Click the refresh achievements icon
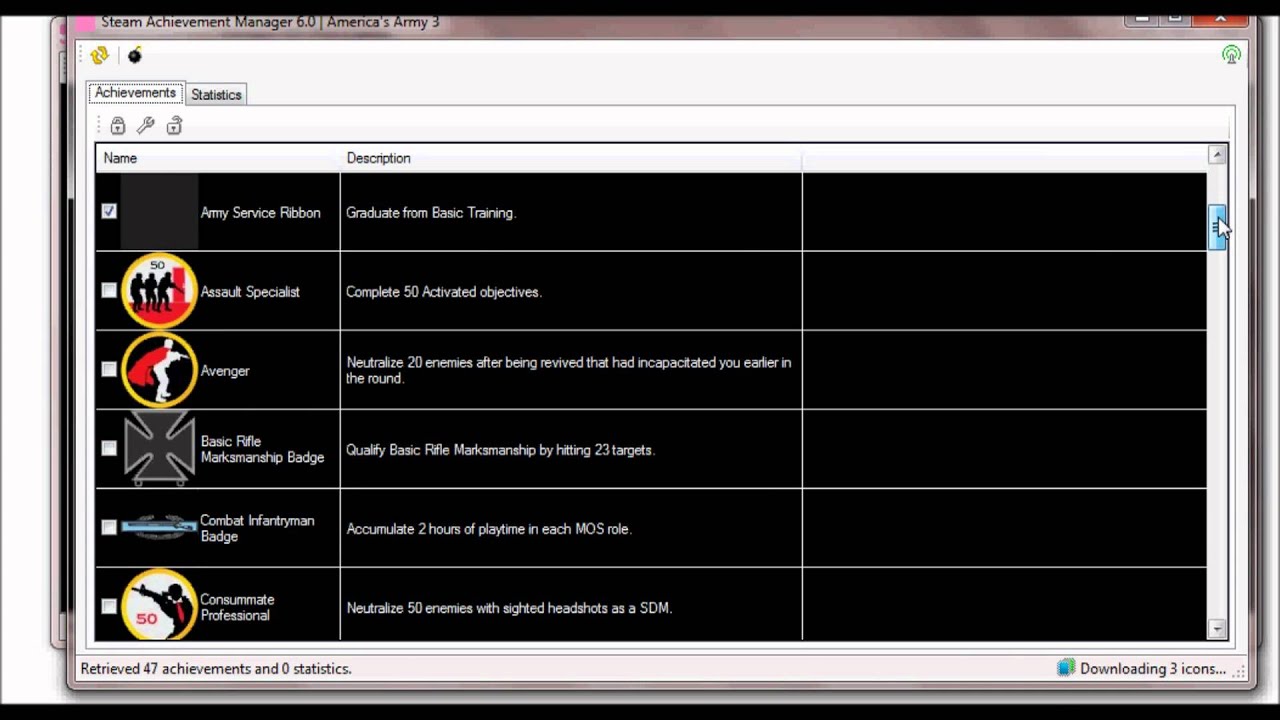 click(x=99, y=56)
